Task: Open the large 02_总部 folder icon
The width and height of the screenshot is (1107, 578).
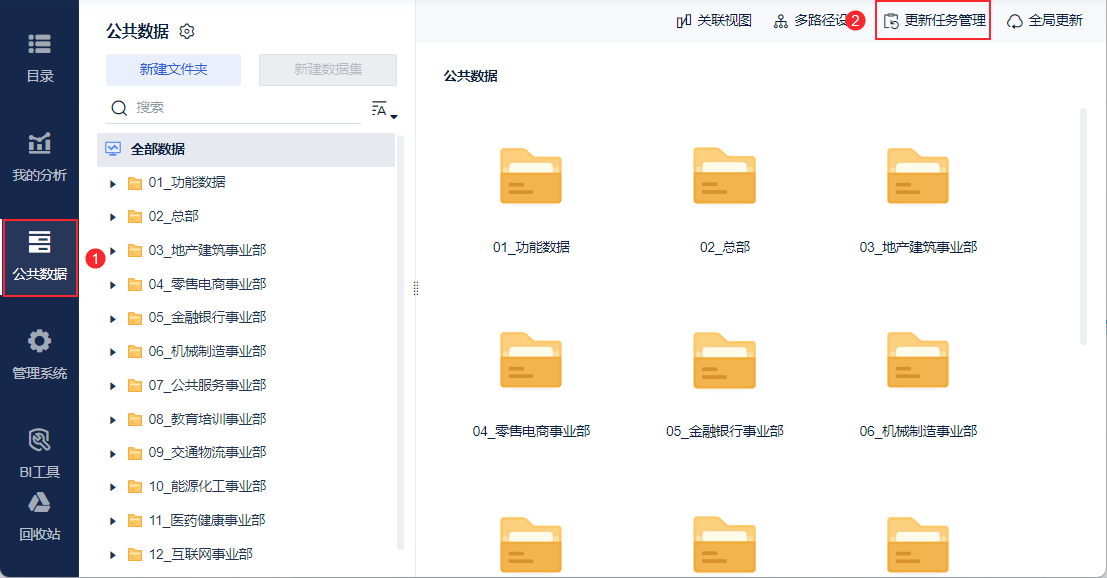Action: [x=724, y=176]
